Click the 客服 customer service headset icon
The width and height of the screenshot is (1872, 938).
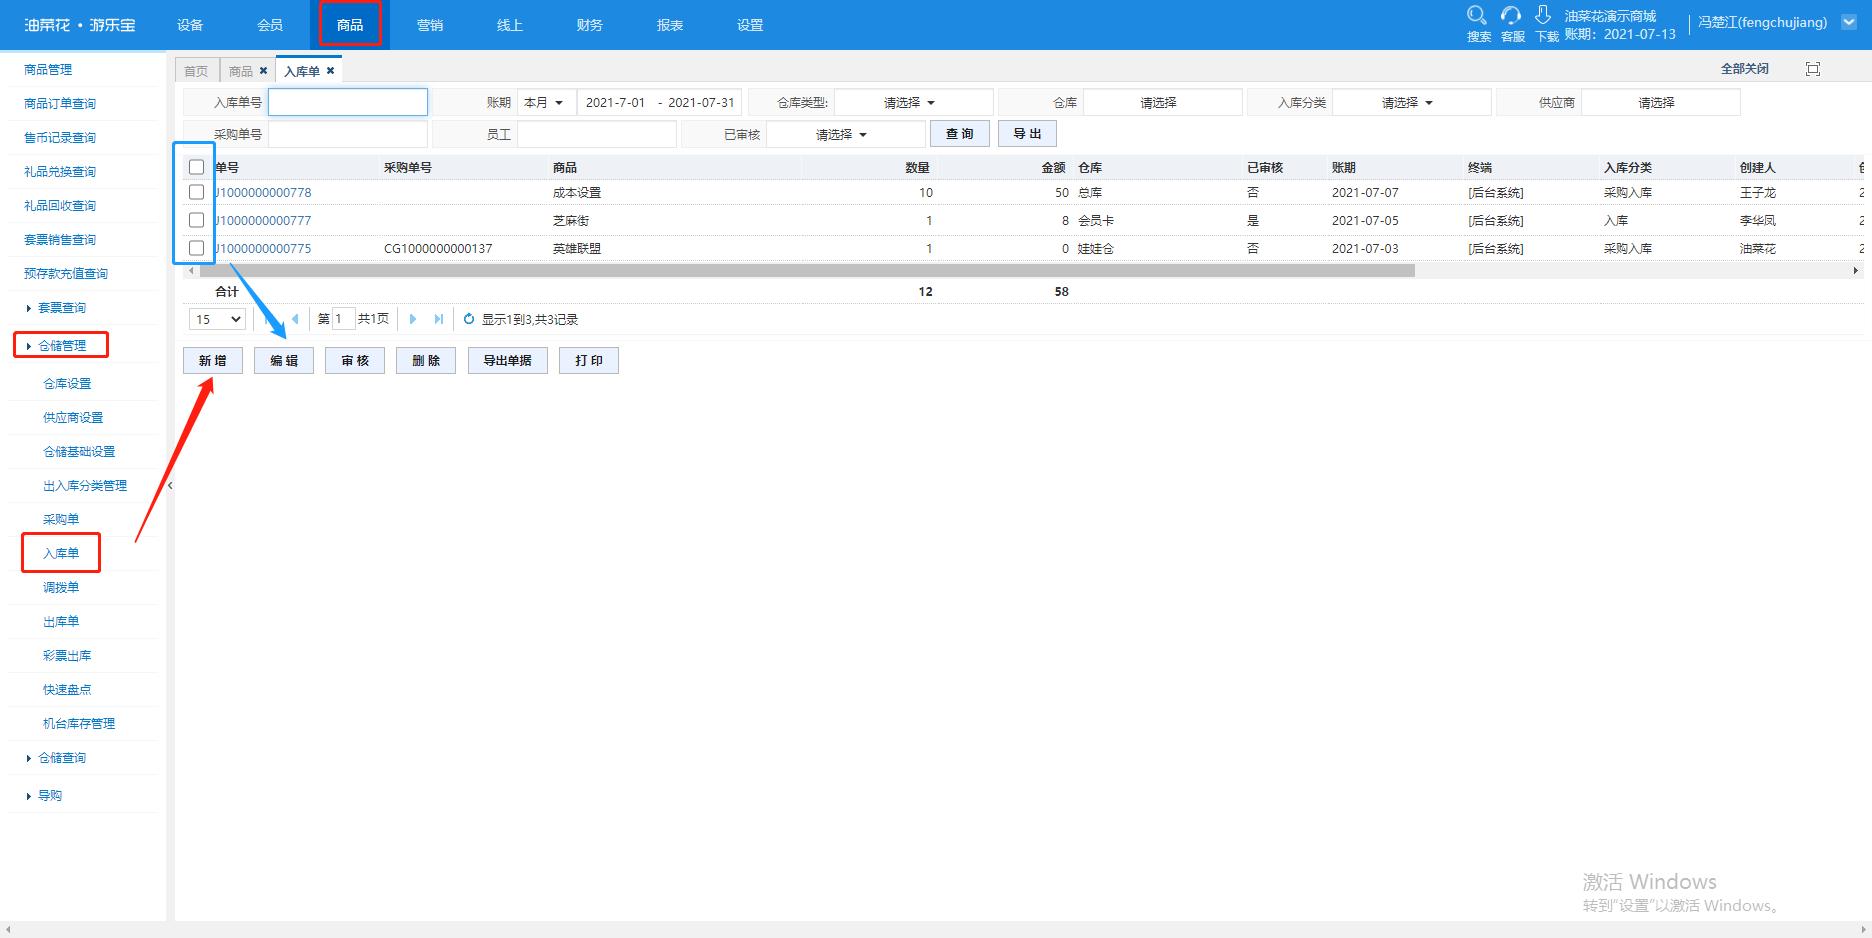[x=1511, y=15]
